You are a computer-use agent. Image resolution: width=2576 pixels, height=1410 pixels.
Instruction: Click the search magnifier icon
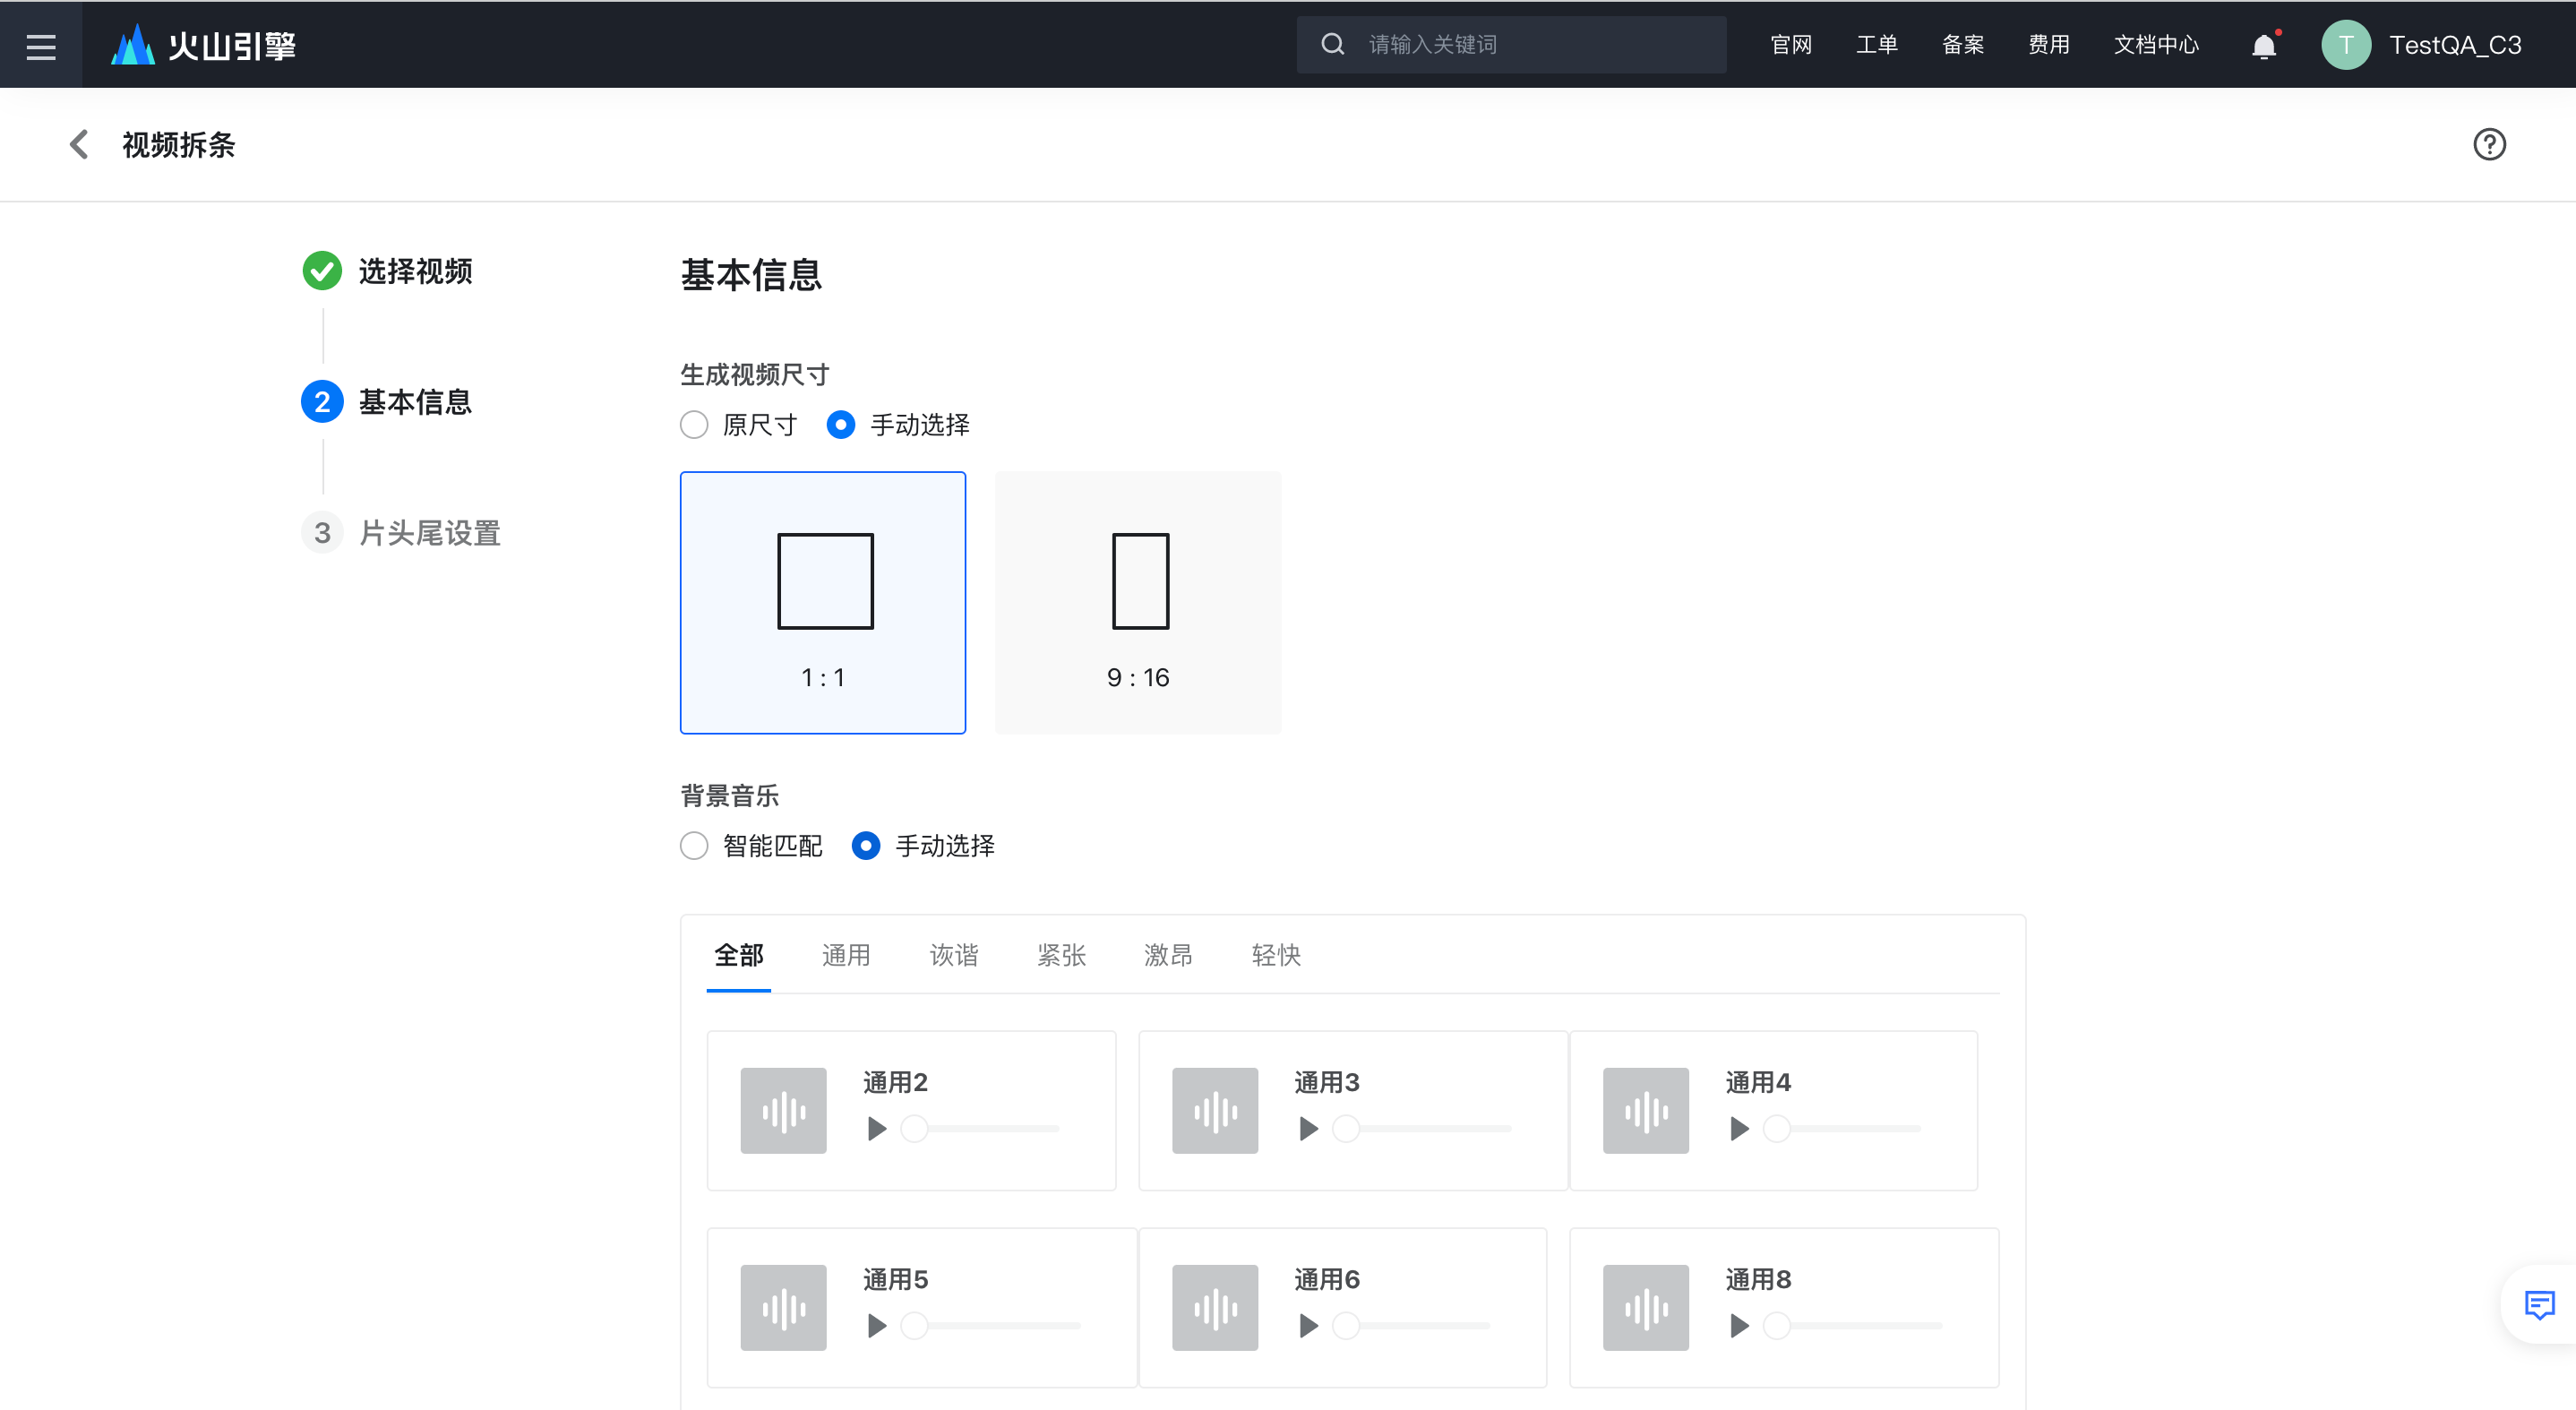(x=1332, y=44)
